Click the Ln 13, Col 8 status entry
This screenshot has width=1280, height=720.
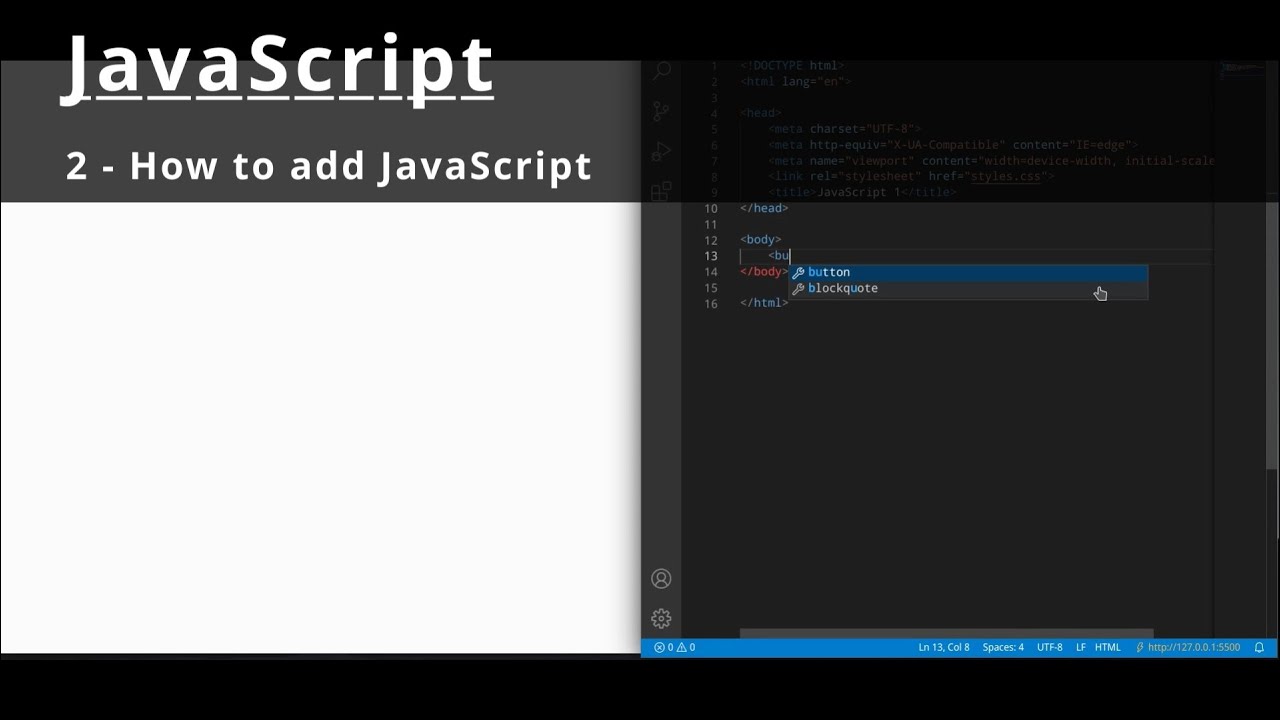point(944,647)
